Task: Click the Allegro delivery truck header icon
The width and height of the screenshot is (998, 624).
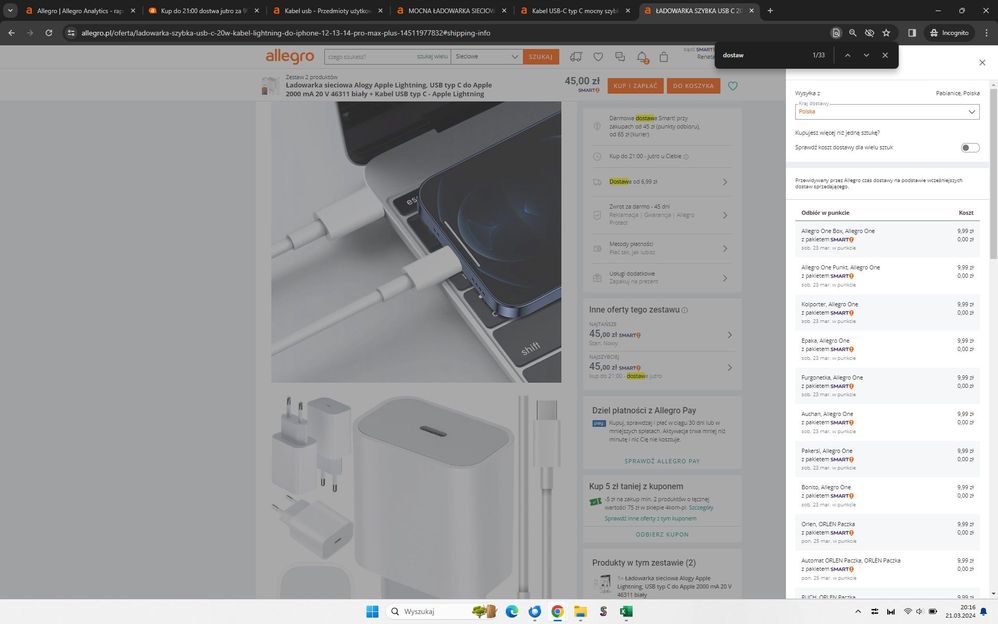Action: point(576,57)
